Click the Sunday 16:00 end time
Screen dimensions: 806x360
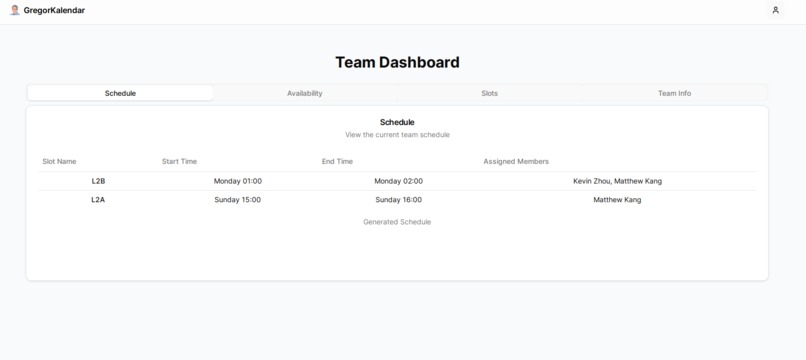[x=398, y=200]
